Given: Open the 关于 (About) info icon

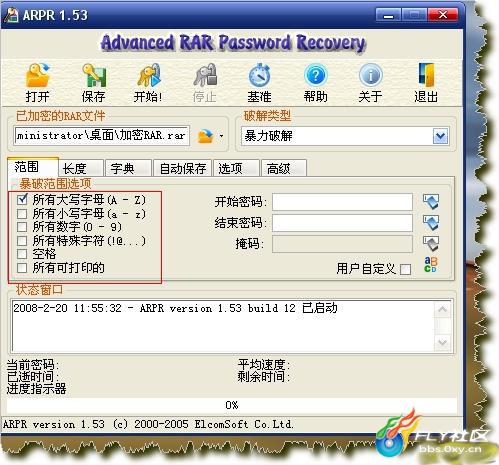Looking at the screenshot, I should click(370, 75).
